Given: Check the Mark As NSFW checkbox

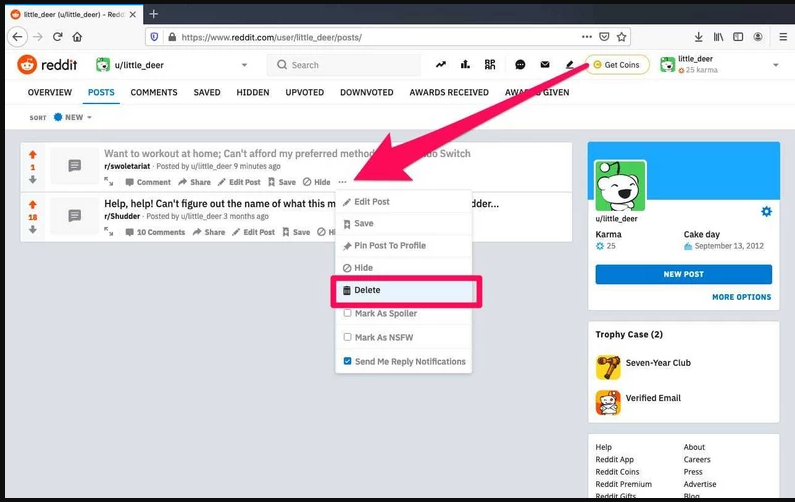Looking at the screenshot, I should (347, 337).
